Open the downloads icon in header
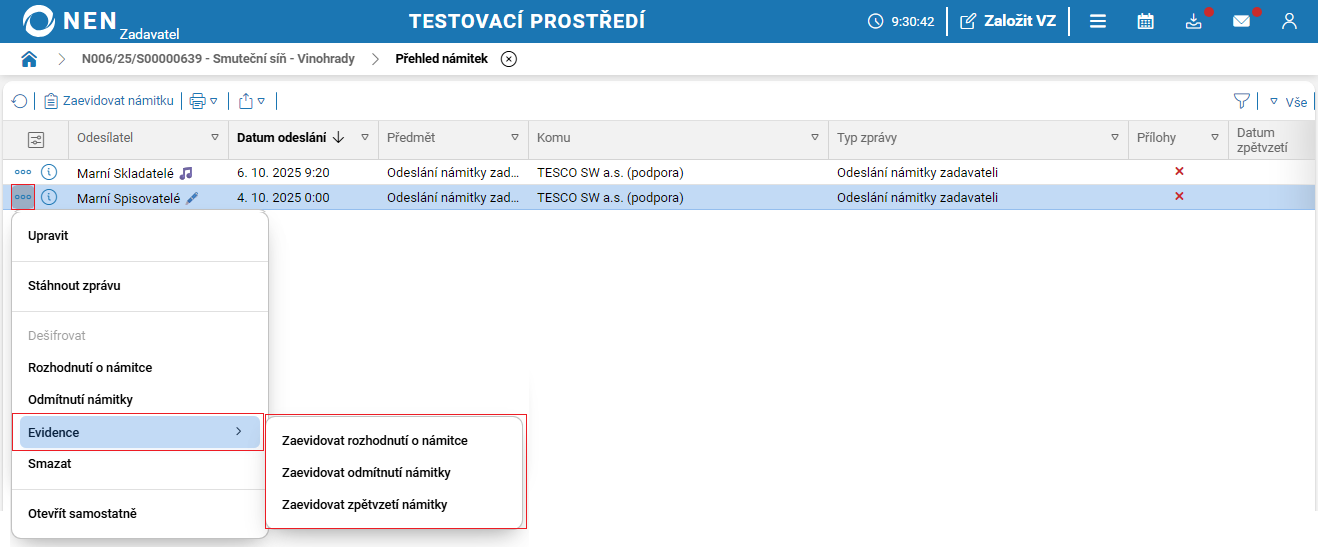The width and height of the screenshot is (1318, 548). click(1193, 21)
